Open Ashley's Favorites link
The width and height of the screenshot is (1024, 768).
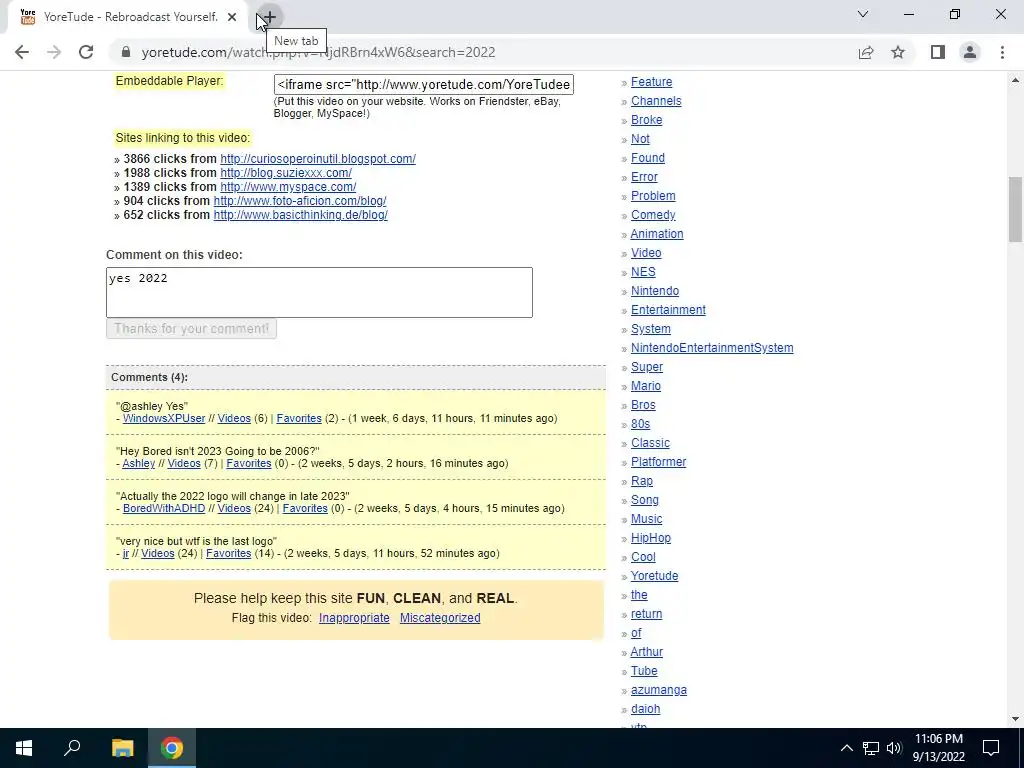(249, 464)
